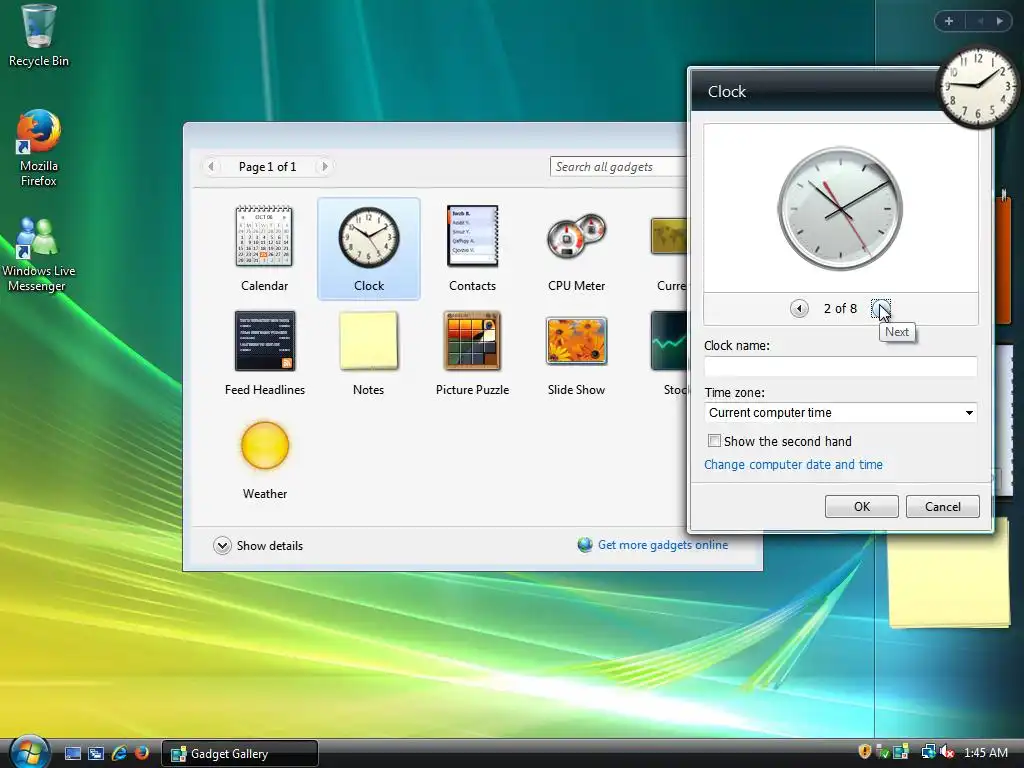Click Switch between windows quick launch icon
The height and width of the screenshot is (768, 1024).
pos(96,753)
